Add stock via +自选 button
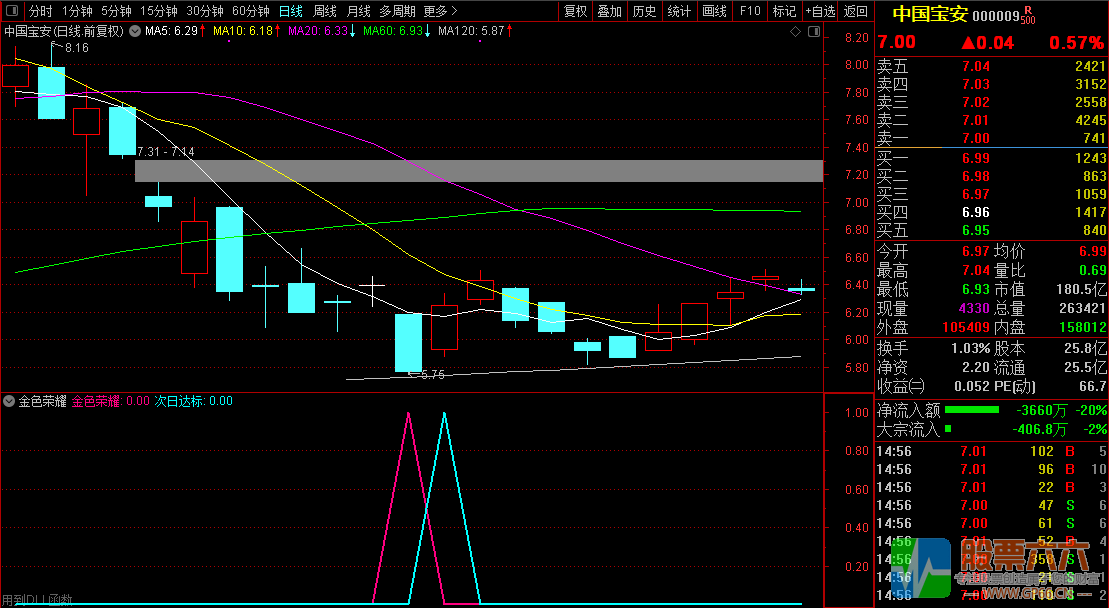Image resolution: width=1109 pixels, height=608 pixels. tap(820, 11)
